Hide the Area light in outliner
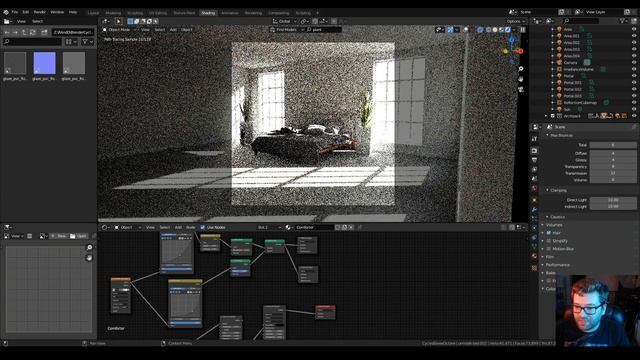Screen dimensions: 640x360 pos(634,29)
